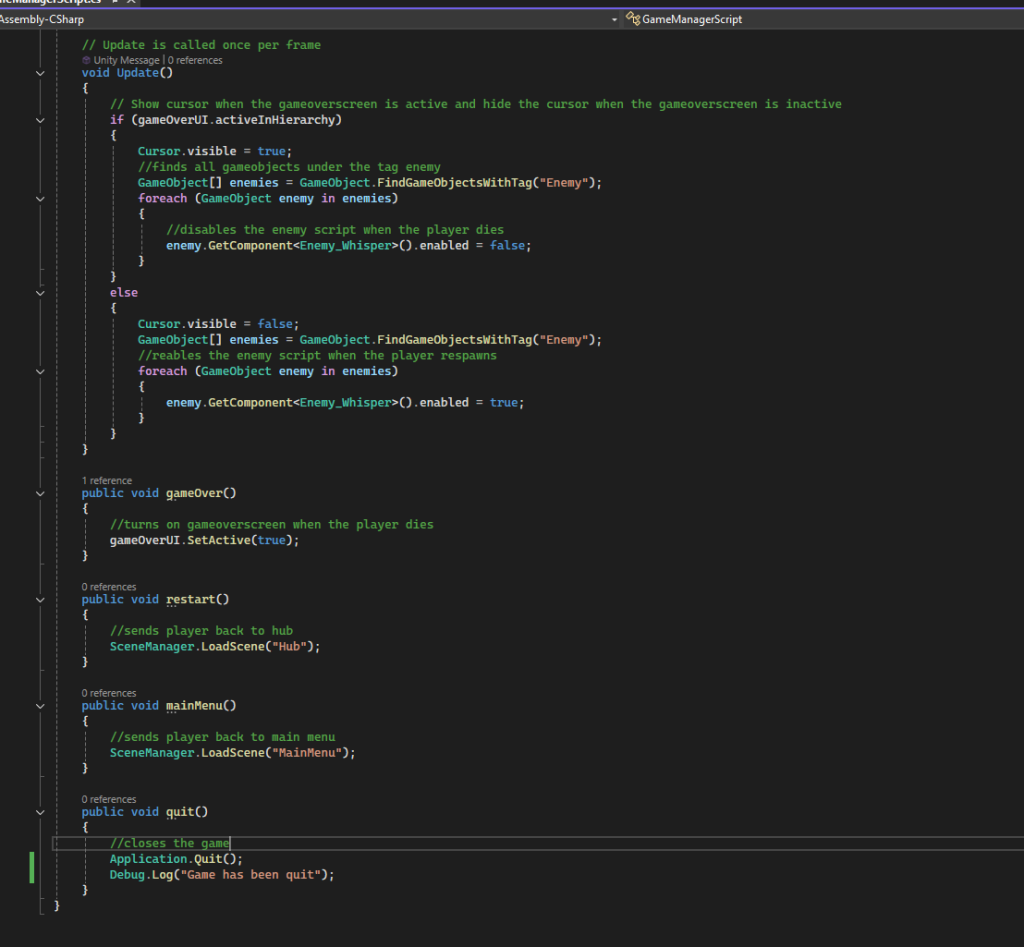The image size is (1024, 947).
Task: Click the line 'gameOverUI.SetActive(true);'
Action: (204, 540)
